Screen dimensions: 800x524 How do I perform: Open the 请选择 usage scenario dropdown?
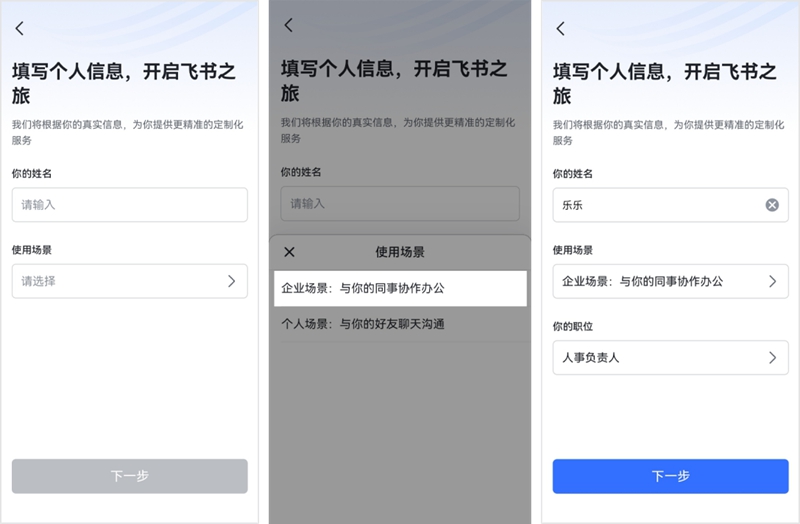[130, 281]
